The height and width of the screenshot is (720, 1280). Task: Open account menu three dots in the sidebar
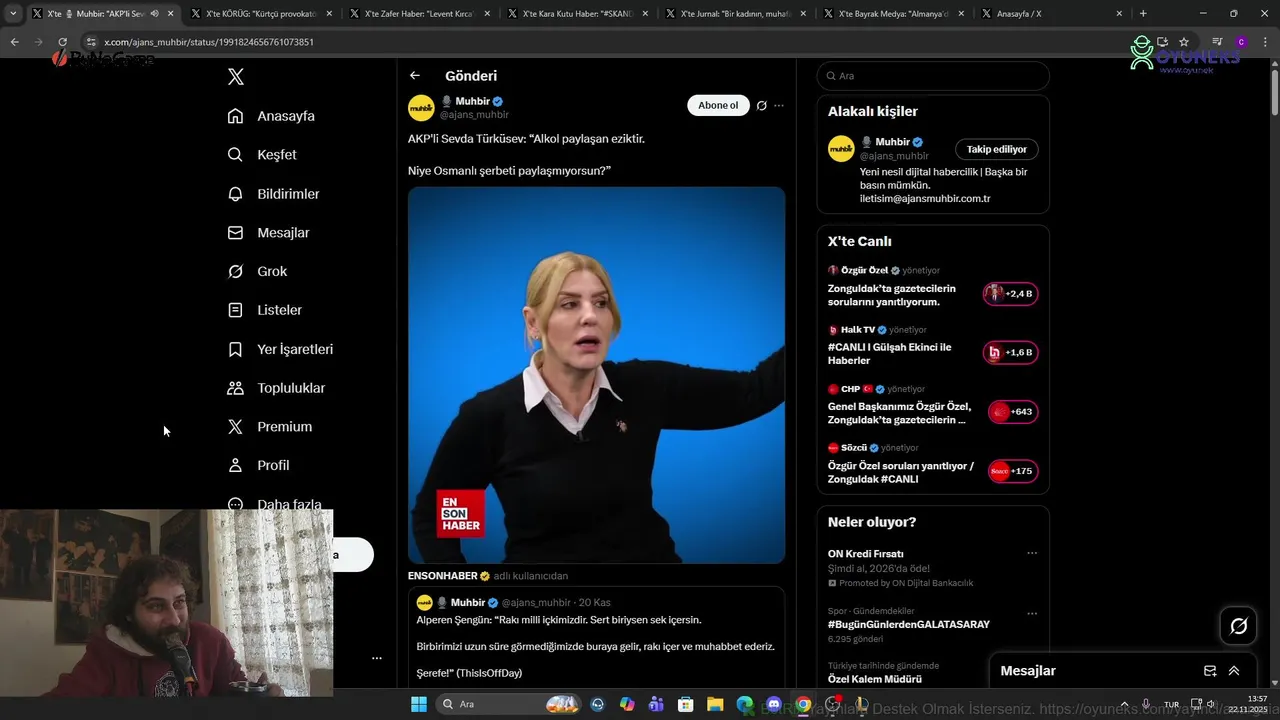[x=377, y=658]
